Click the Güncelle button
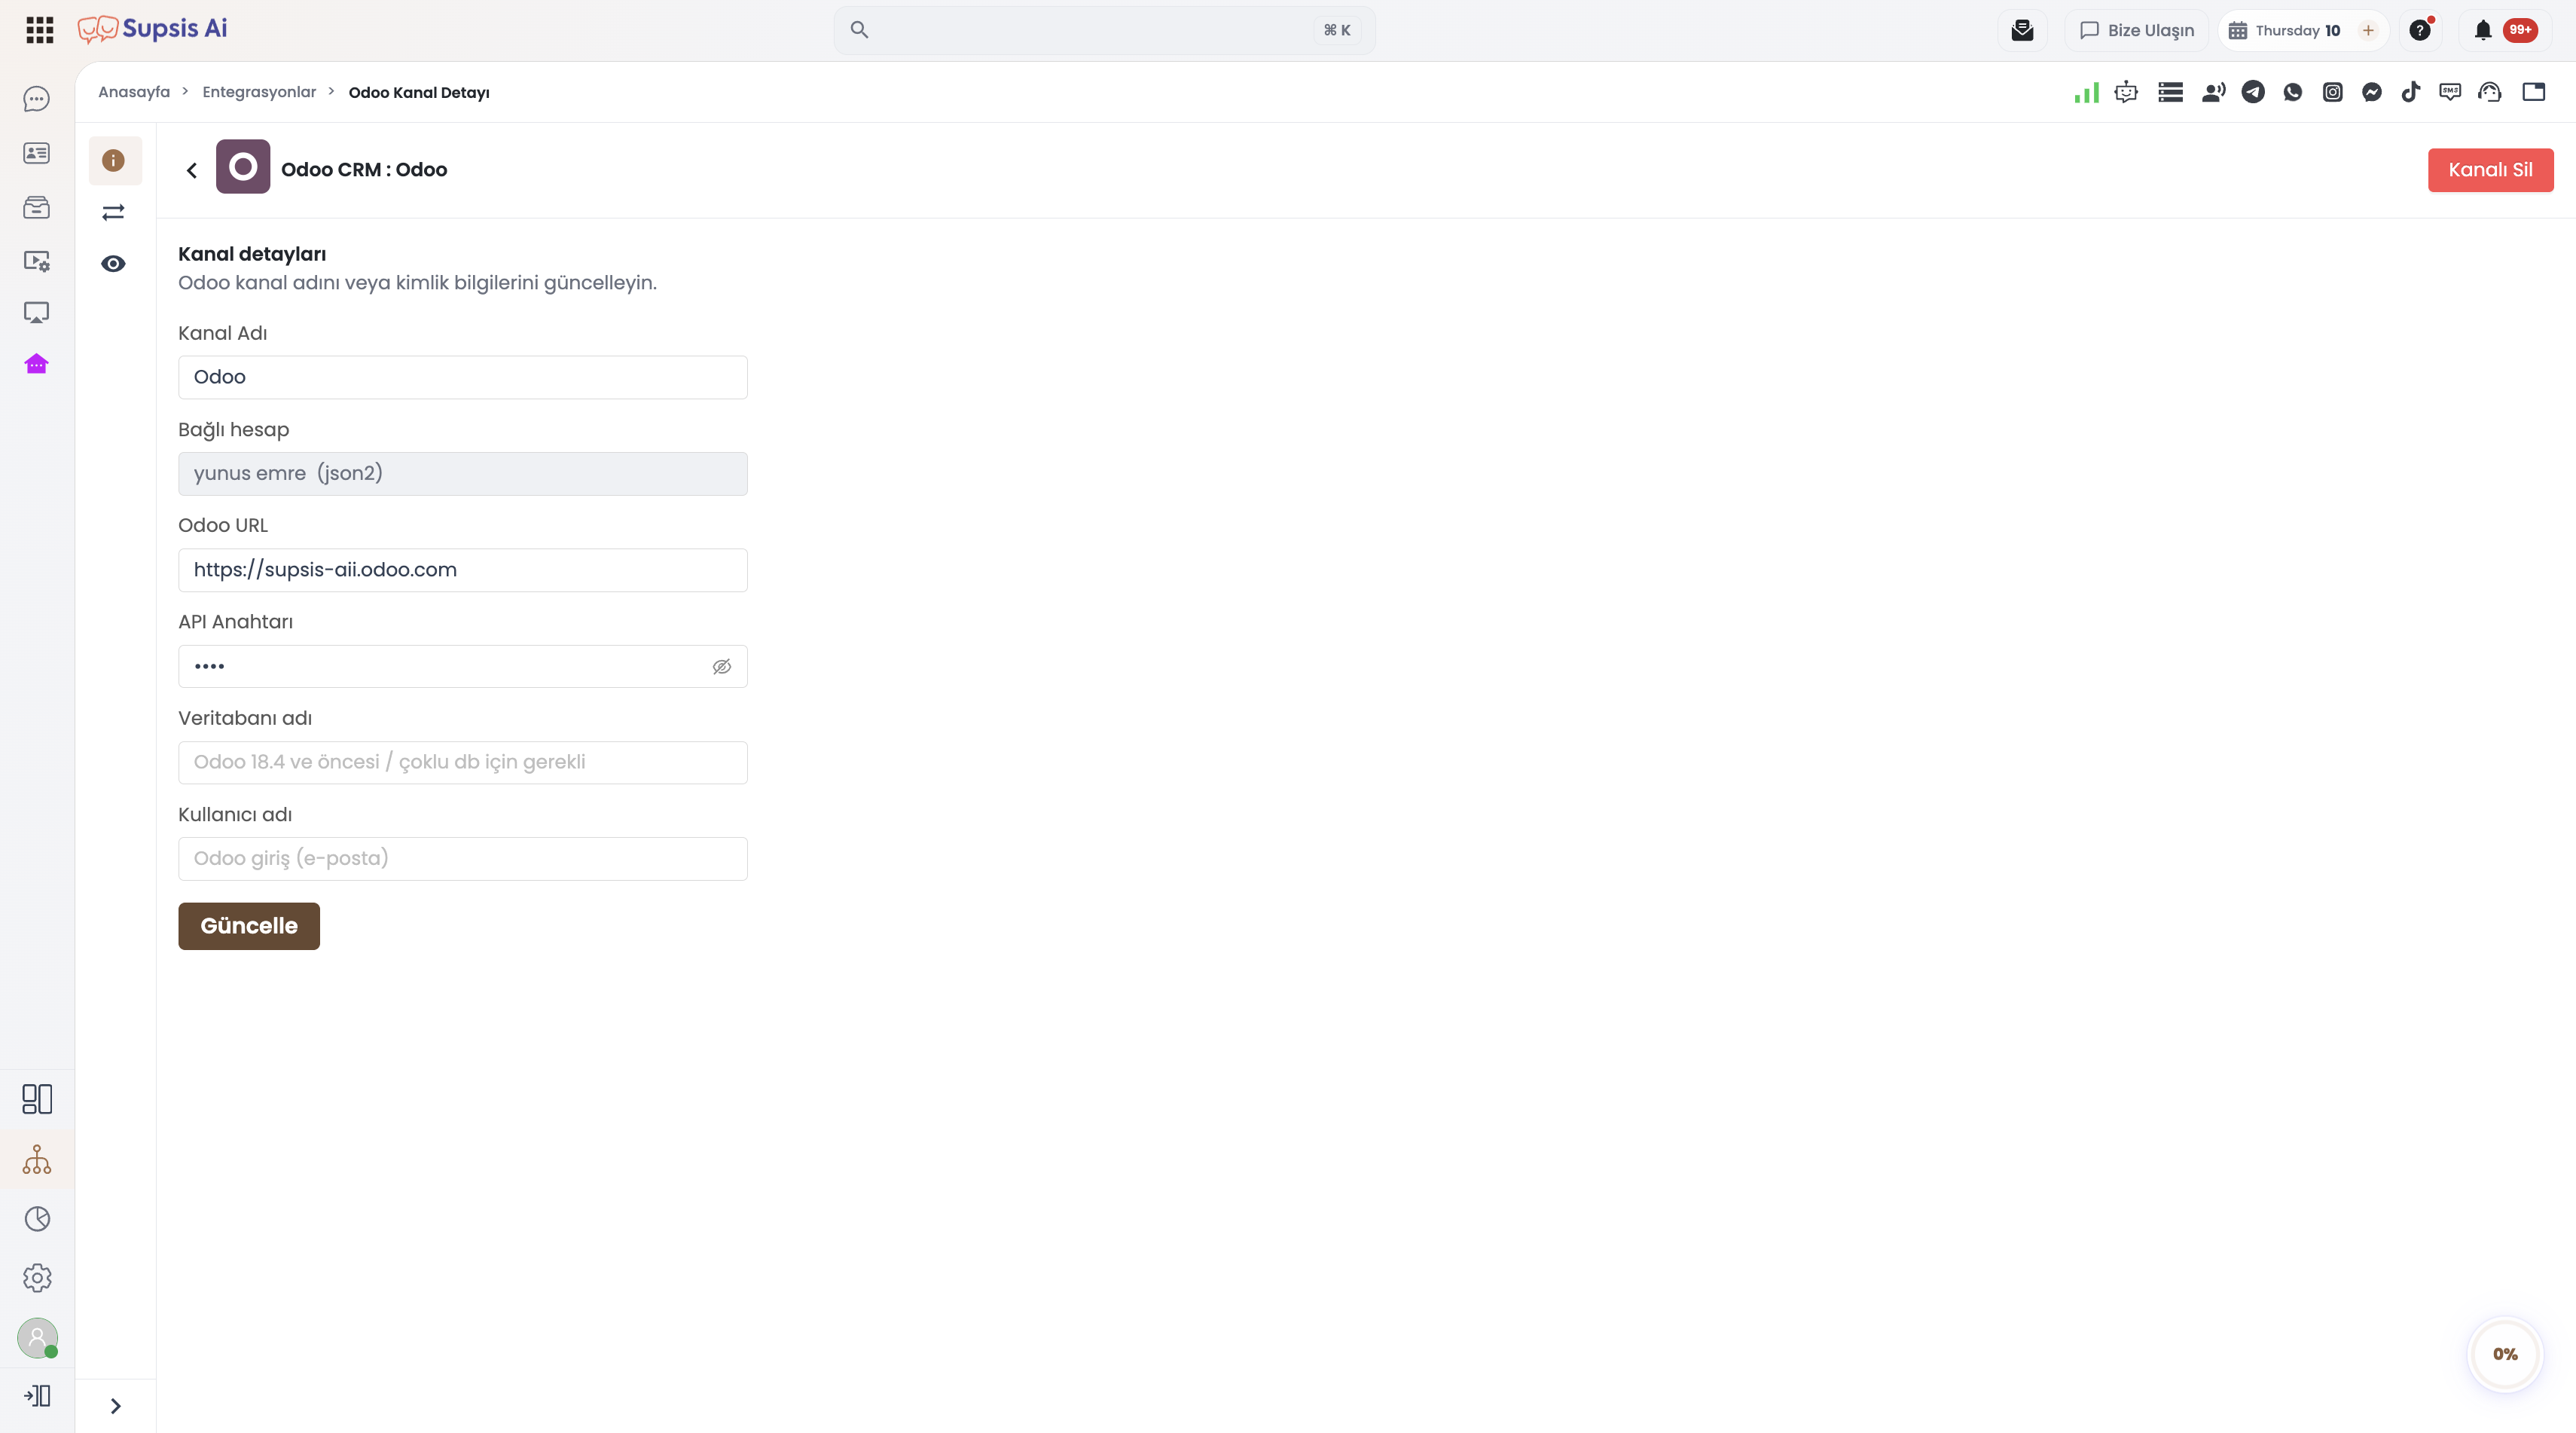 249,926
